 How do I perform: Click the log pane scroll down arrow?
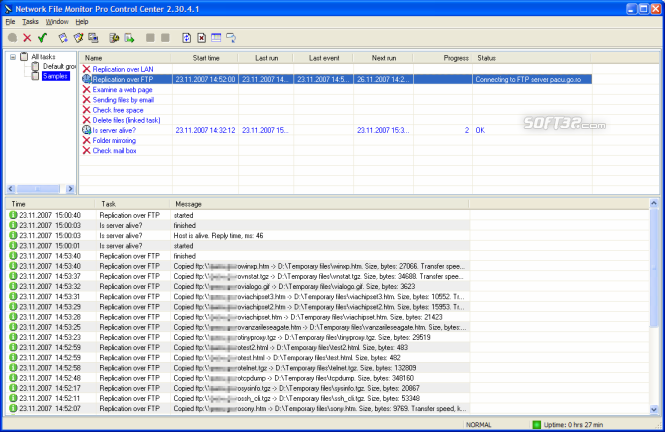coord(654,409)
